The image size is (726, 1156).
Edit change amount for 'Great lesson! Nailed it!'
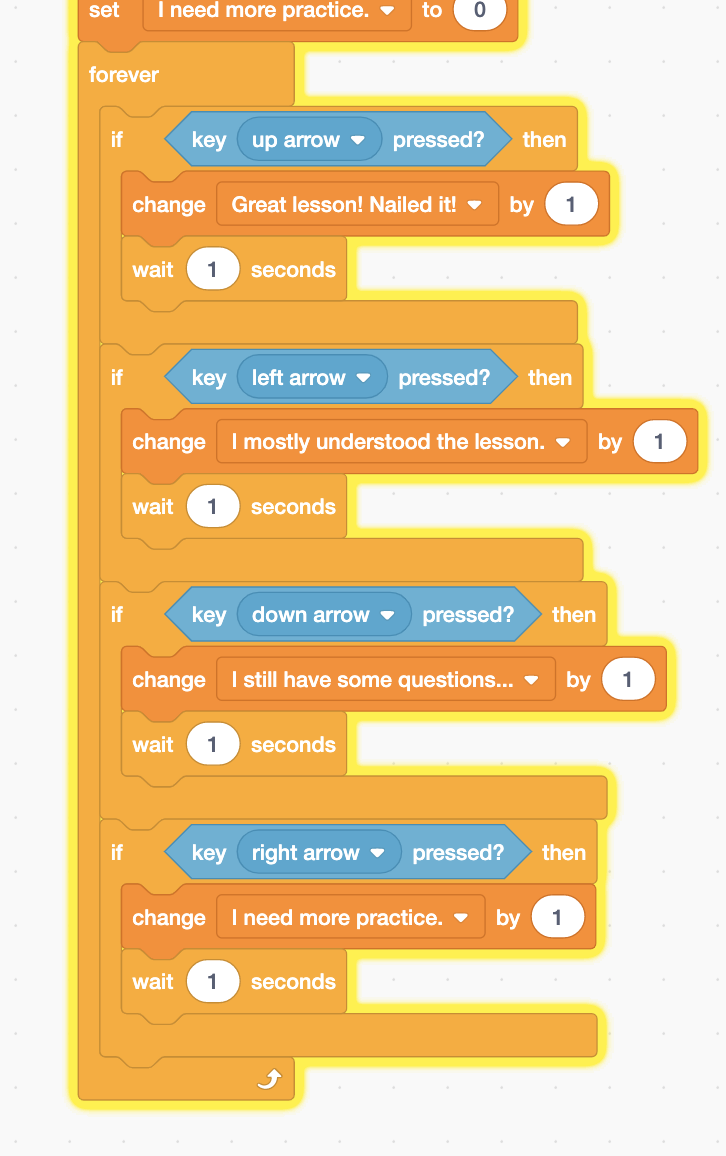[571, 205]
